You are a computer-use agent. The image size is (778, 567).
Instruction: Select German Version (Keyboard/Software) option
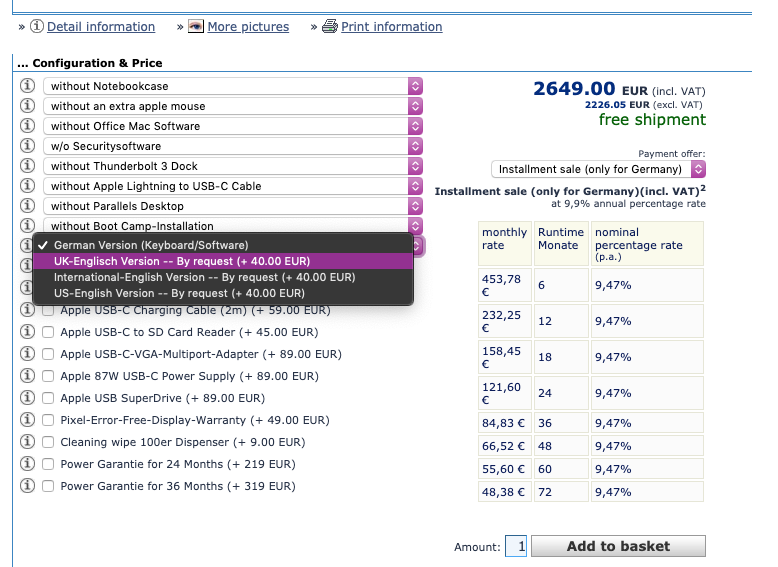[223, 245]
